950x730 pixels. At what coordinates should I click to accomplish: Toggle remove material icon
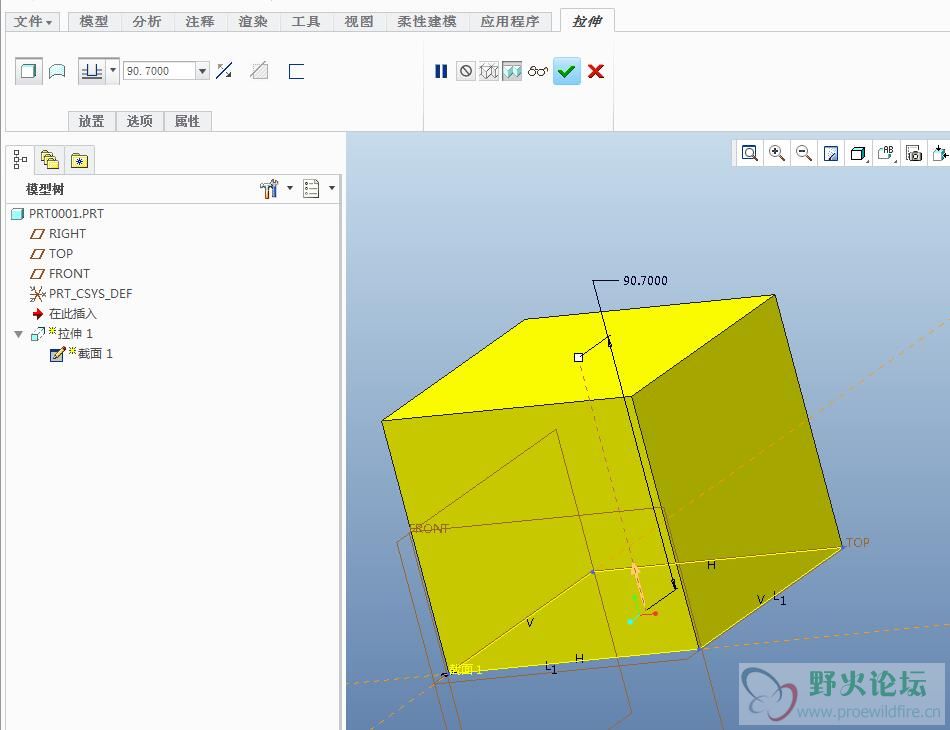(x=259, y=71)
